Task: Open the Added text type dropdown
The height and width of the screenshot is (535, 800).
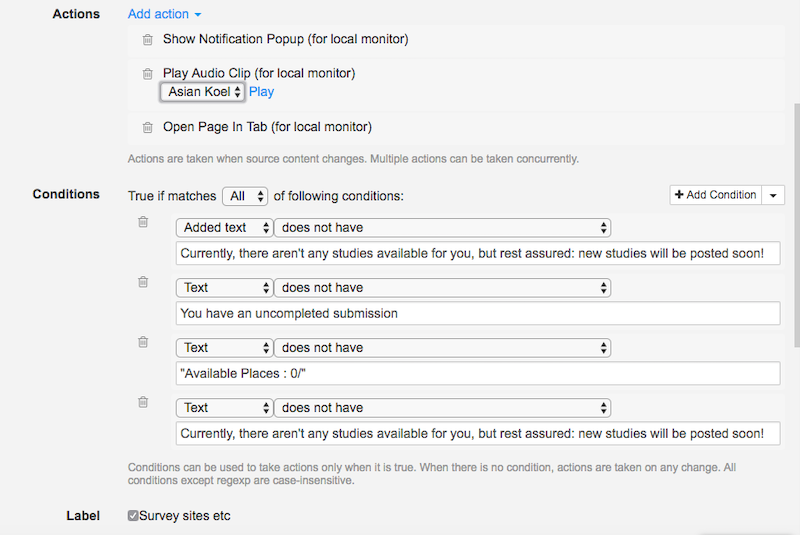Action: pyautogui.click(x=224, y=228)
